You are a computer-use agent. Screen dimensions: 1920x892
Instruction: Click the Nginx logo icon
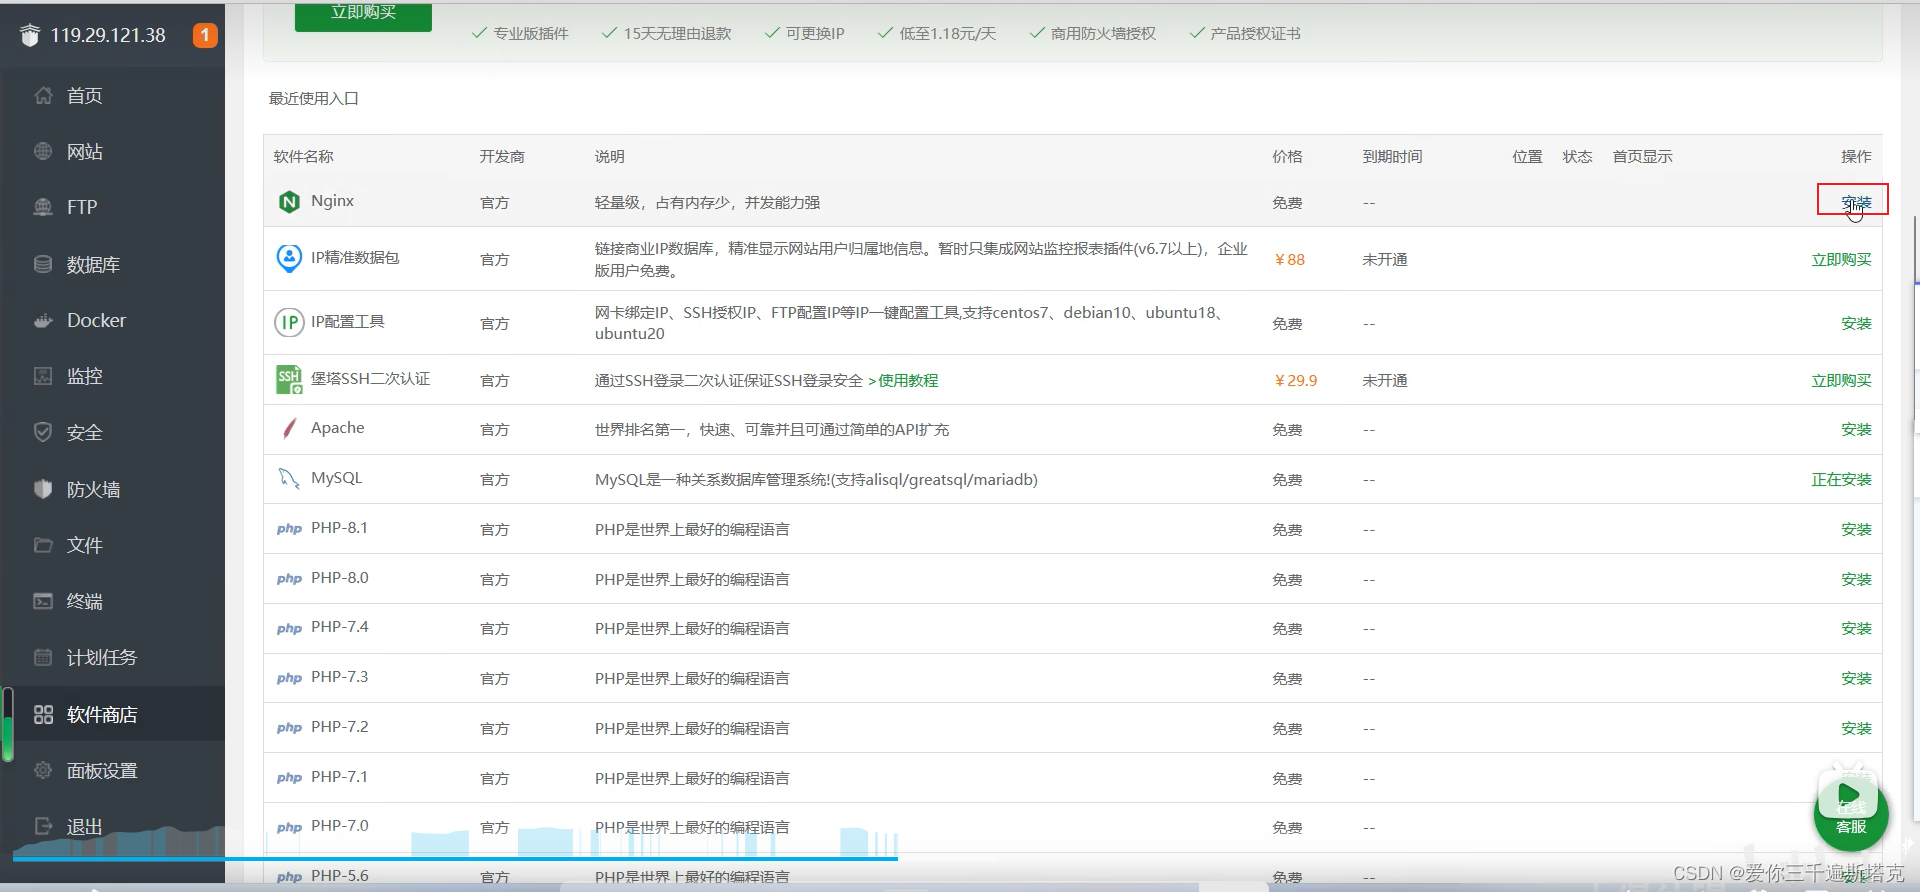coord(289,202)
